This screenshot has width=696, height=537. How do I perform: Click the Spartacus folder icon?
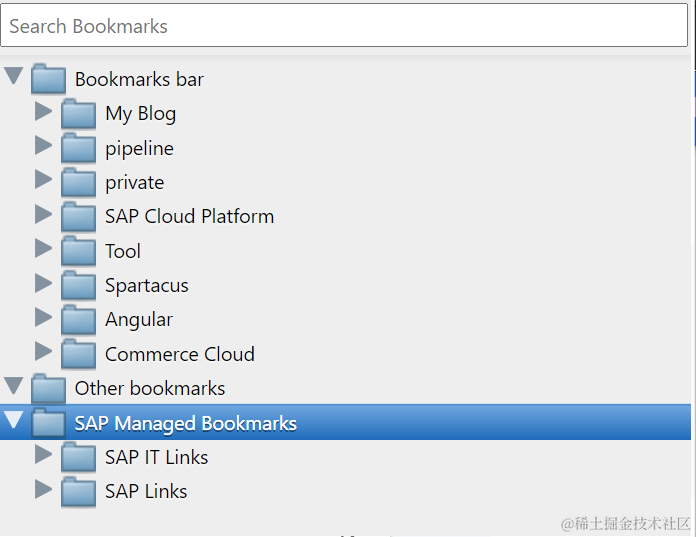point(79,285)
